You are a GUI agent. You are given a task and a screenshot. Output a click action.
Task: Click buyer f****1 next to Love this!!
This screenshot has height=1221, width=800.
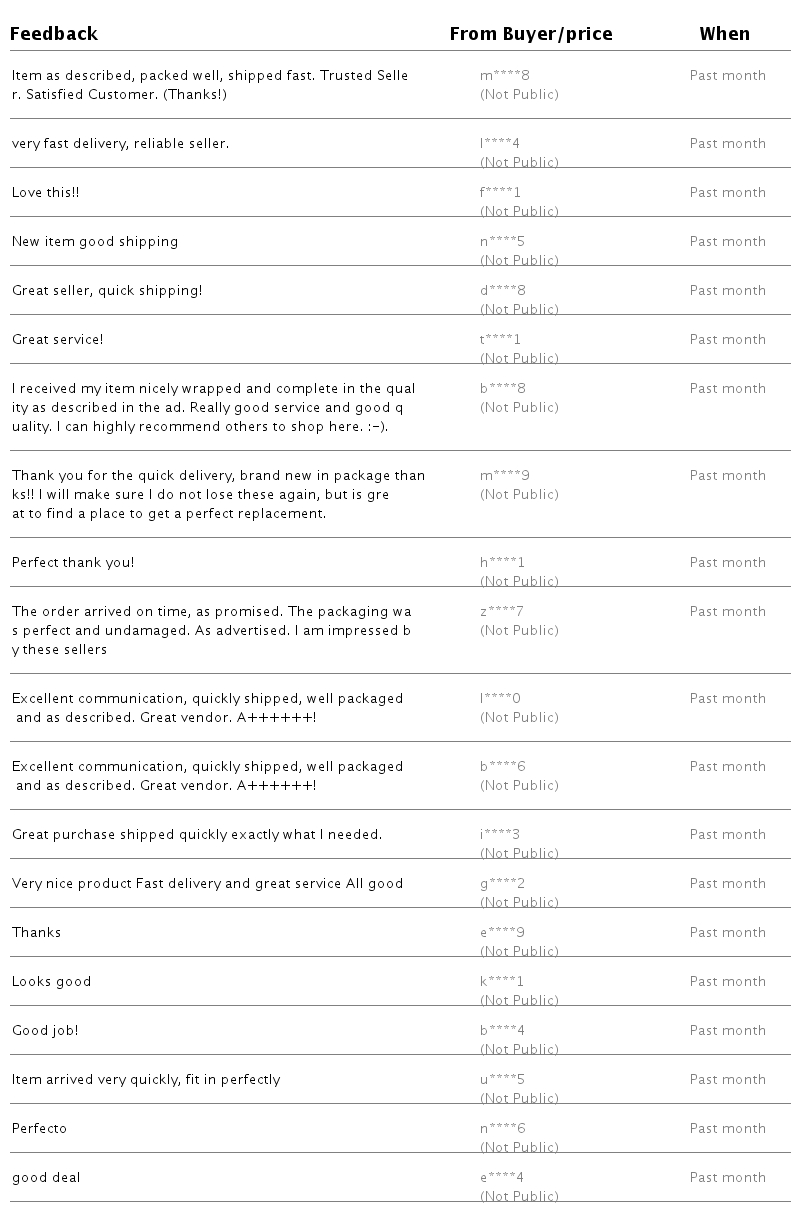click(501, 192)
